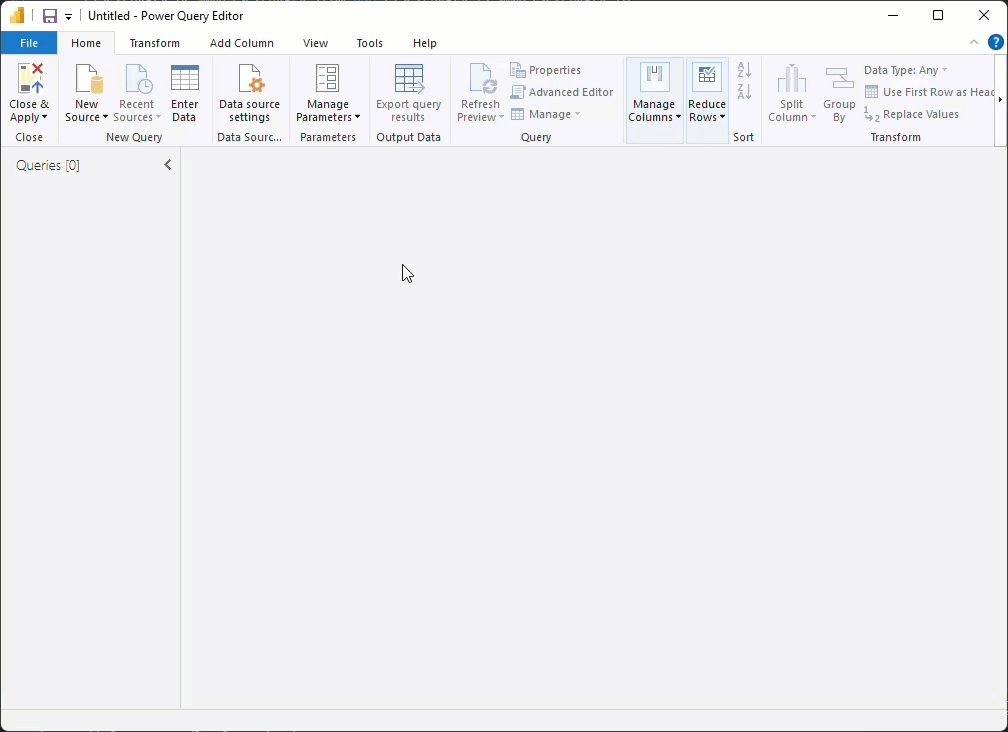Click the Save icon in the title bar
1008x732 pixels.
[48, 15]
